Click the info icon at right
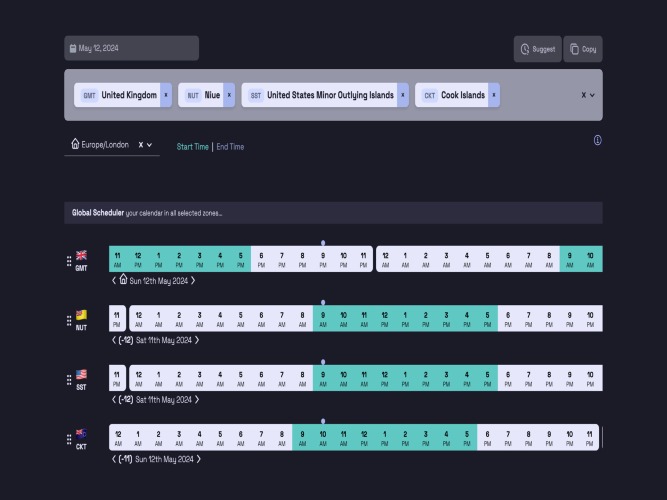 [597, 140]
